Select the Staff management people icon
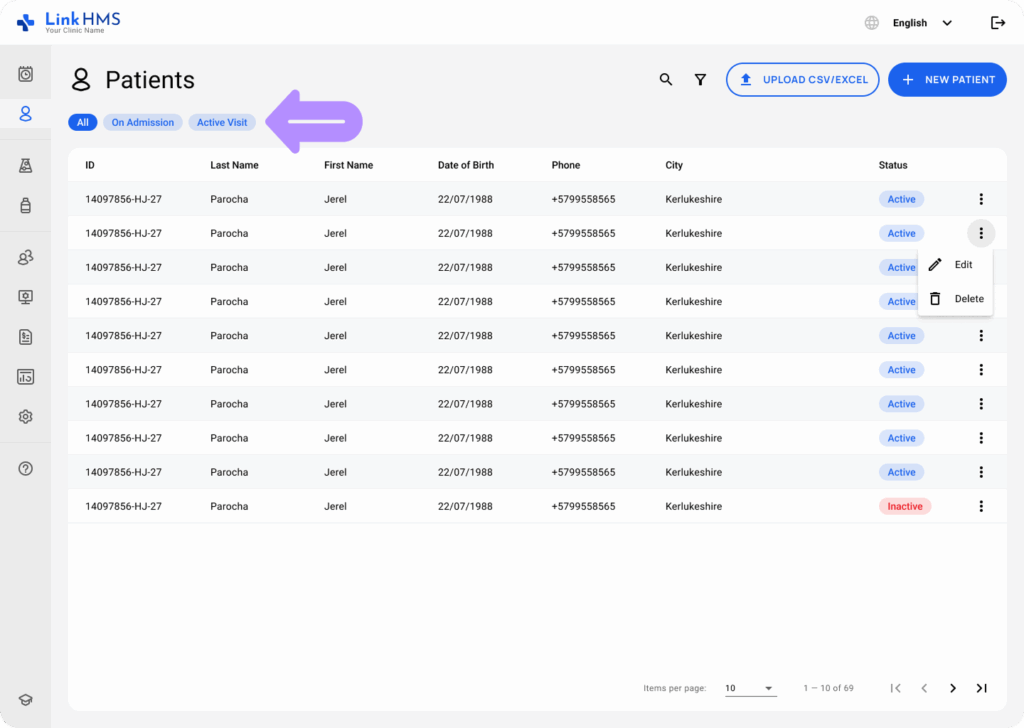1024x728 pixels. pyautogui.click(x=26, y=257)
